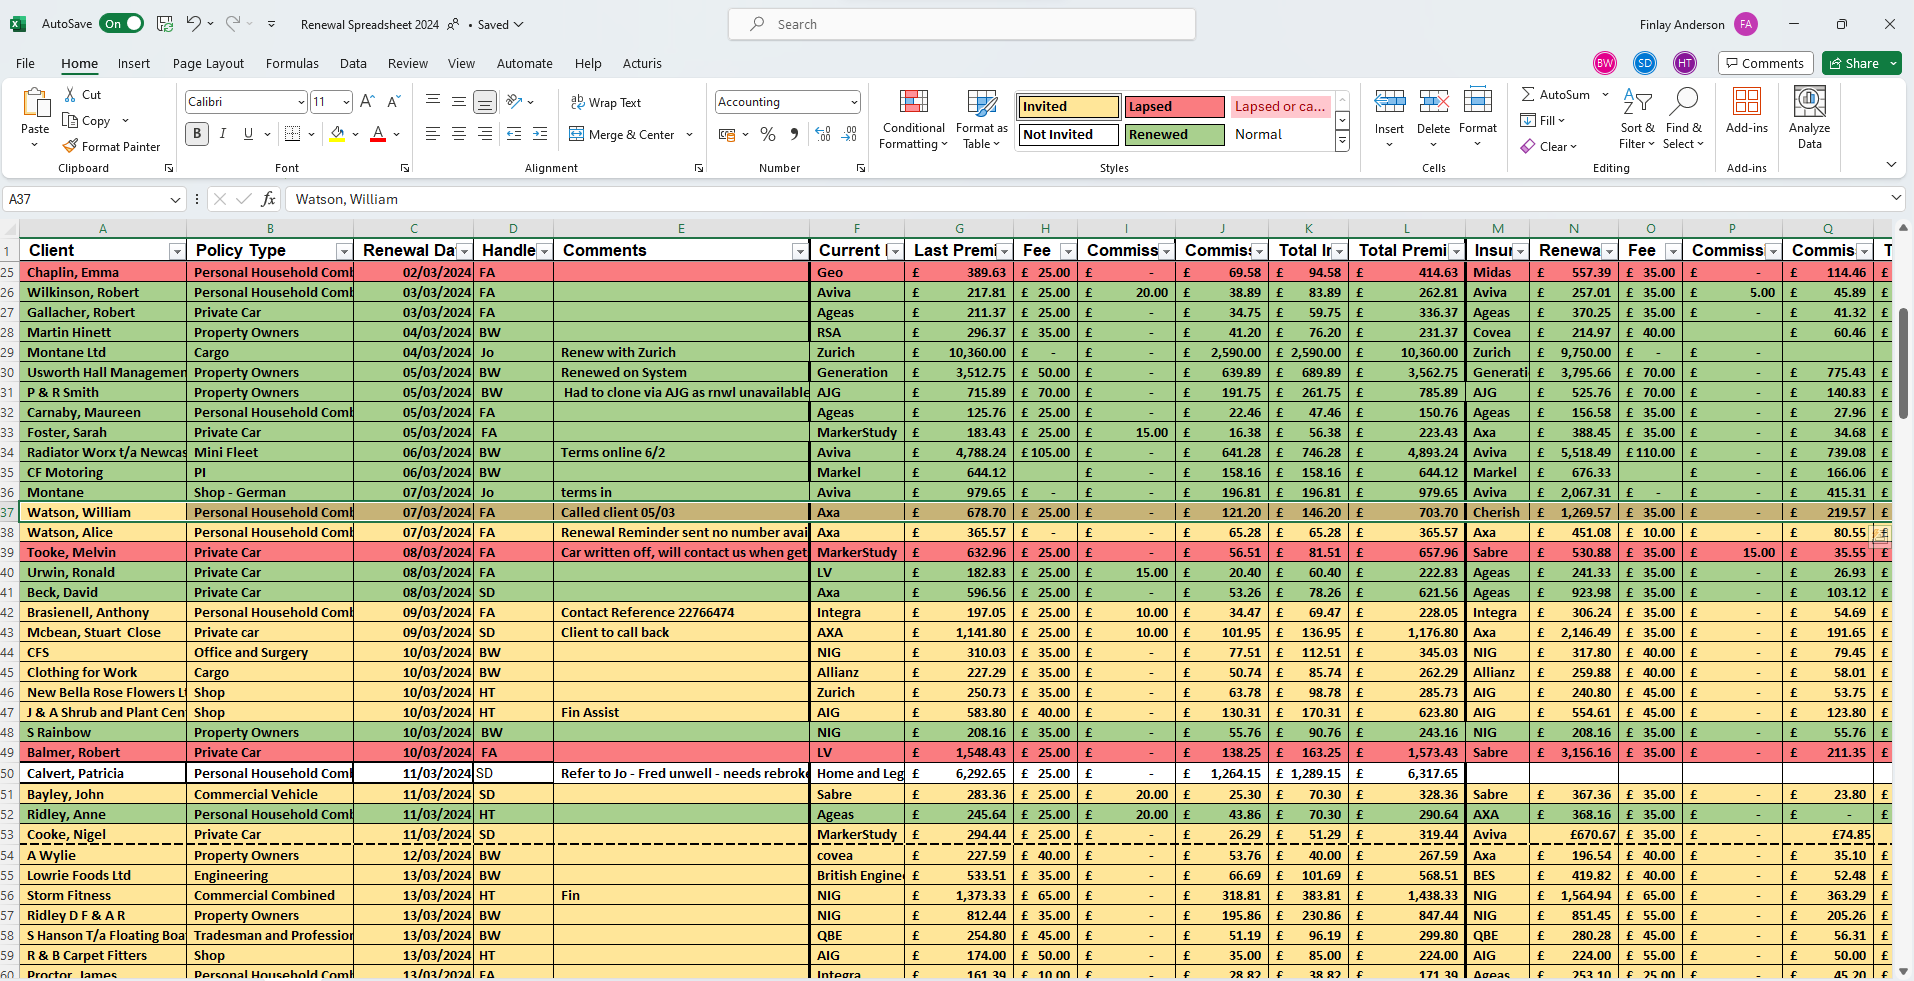Expand the font name Calibri dropdown

300,102
